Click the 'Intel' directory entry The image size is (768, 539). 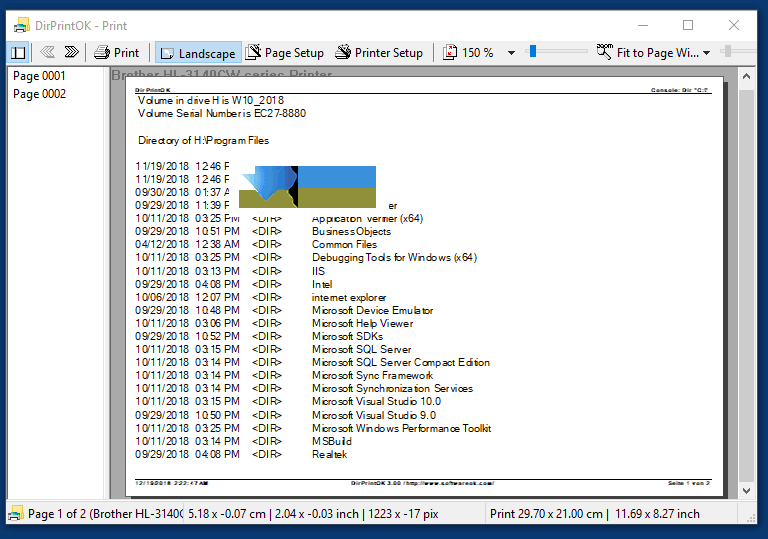(322, 285)
